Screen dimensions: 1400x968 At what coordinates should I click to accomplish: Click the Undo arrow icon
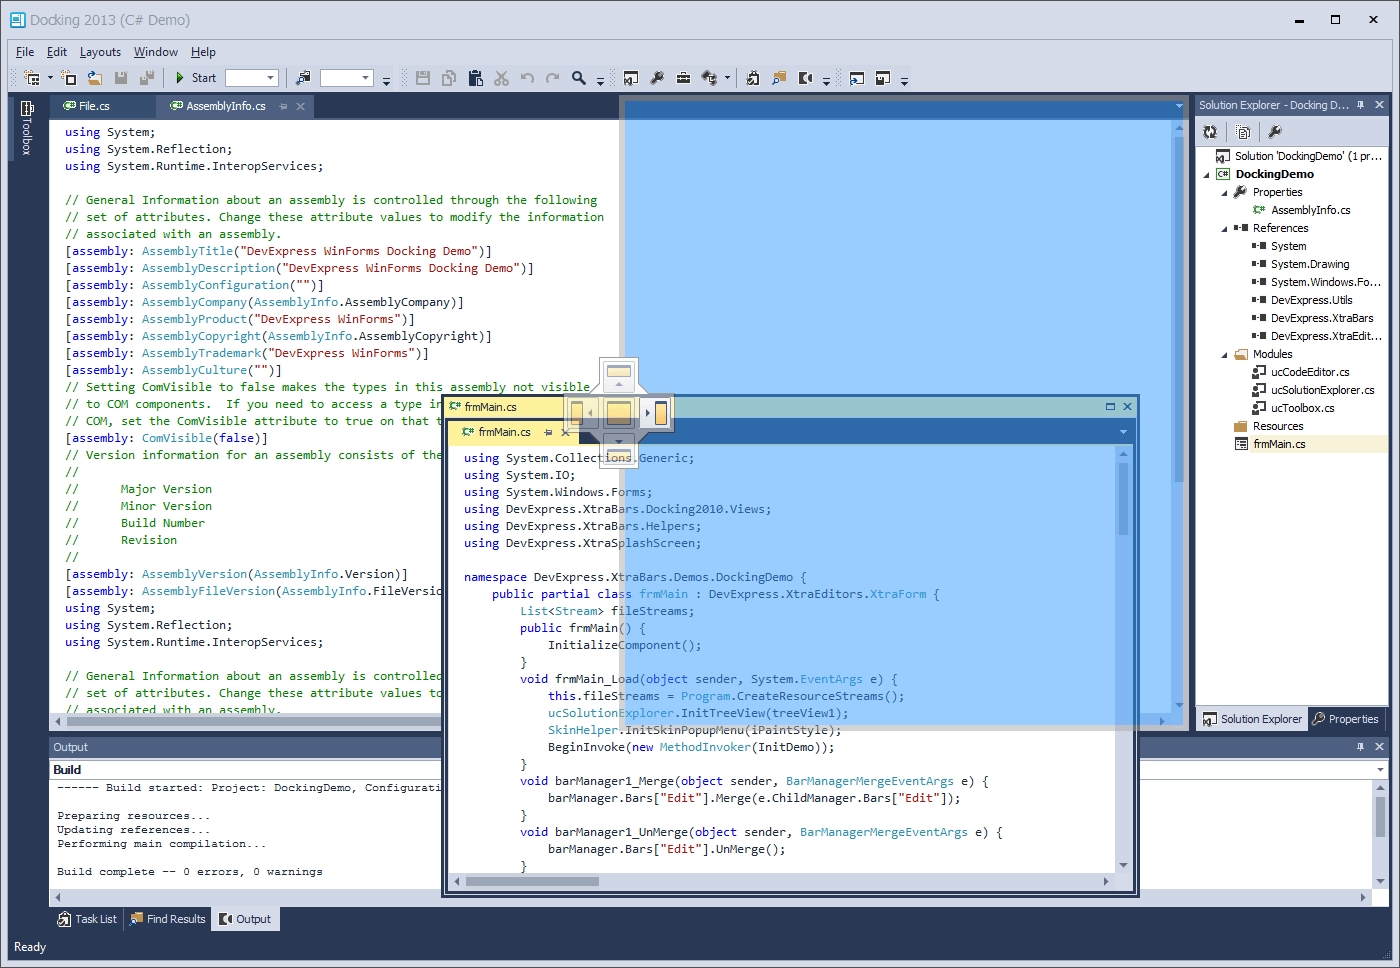point(527,78)
